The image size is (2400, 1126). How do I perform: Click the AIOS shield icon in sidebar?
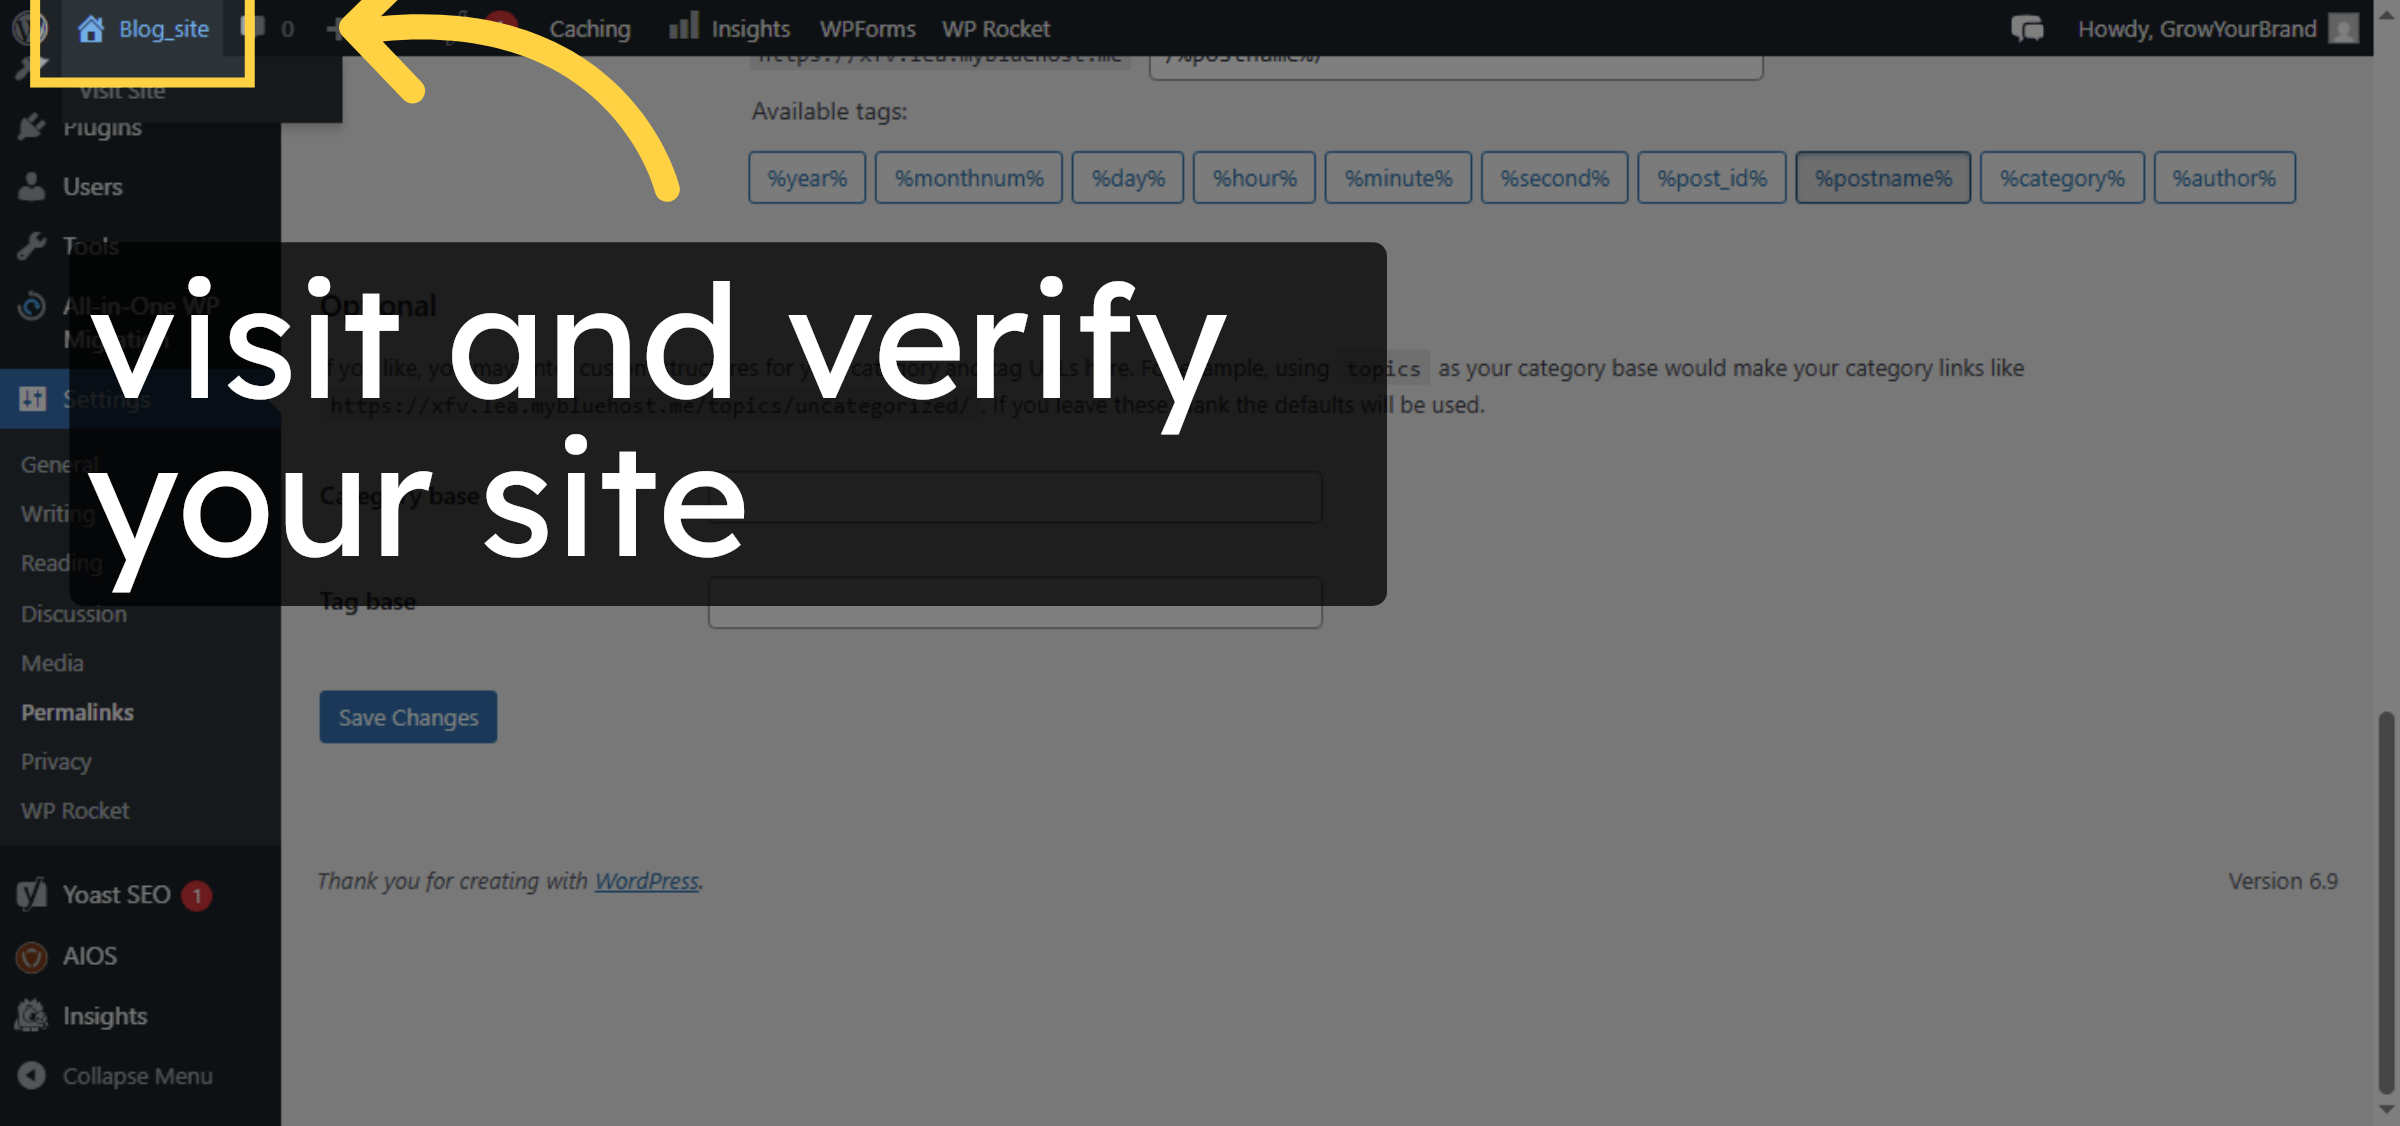pos(31,956)
